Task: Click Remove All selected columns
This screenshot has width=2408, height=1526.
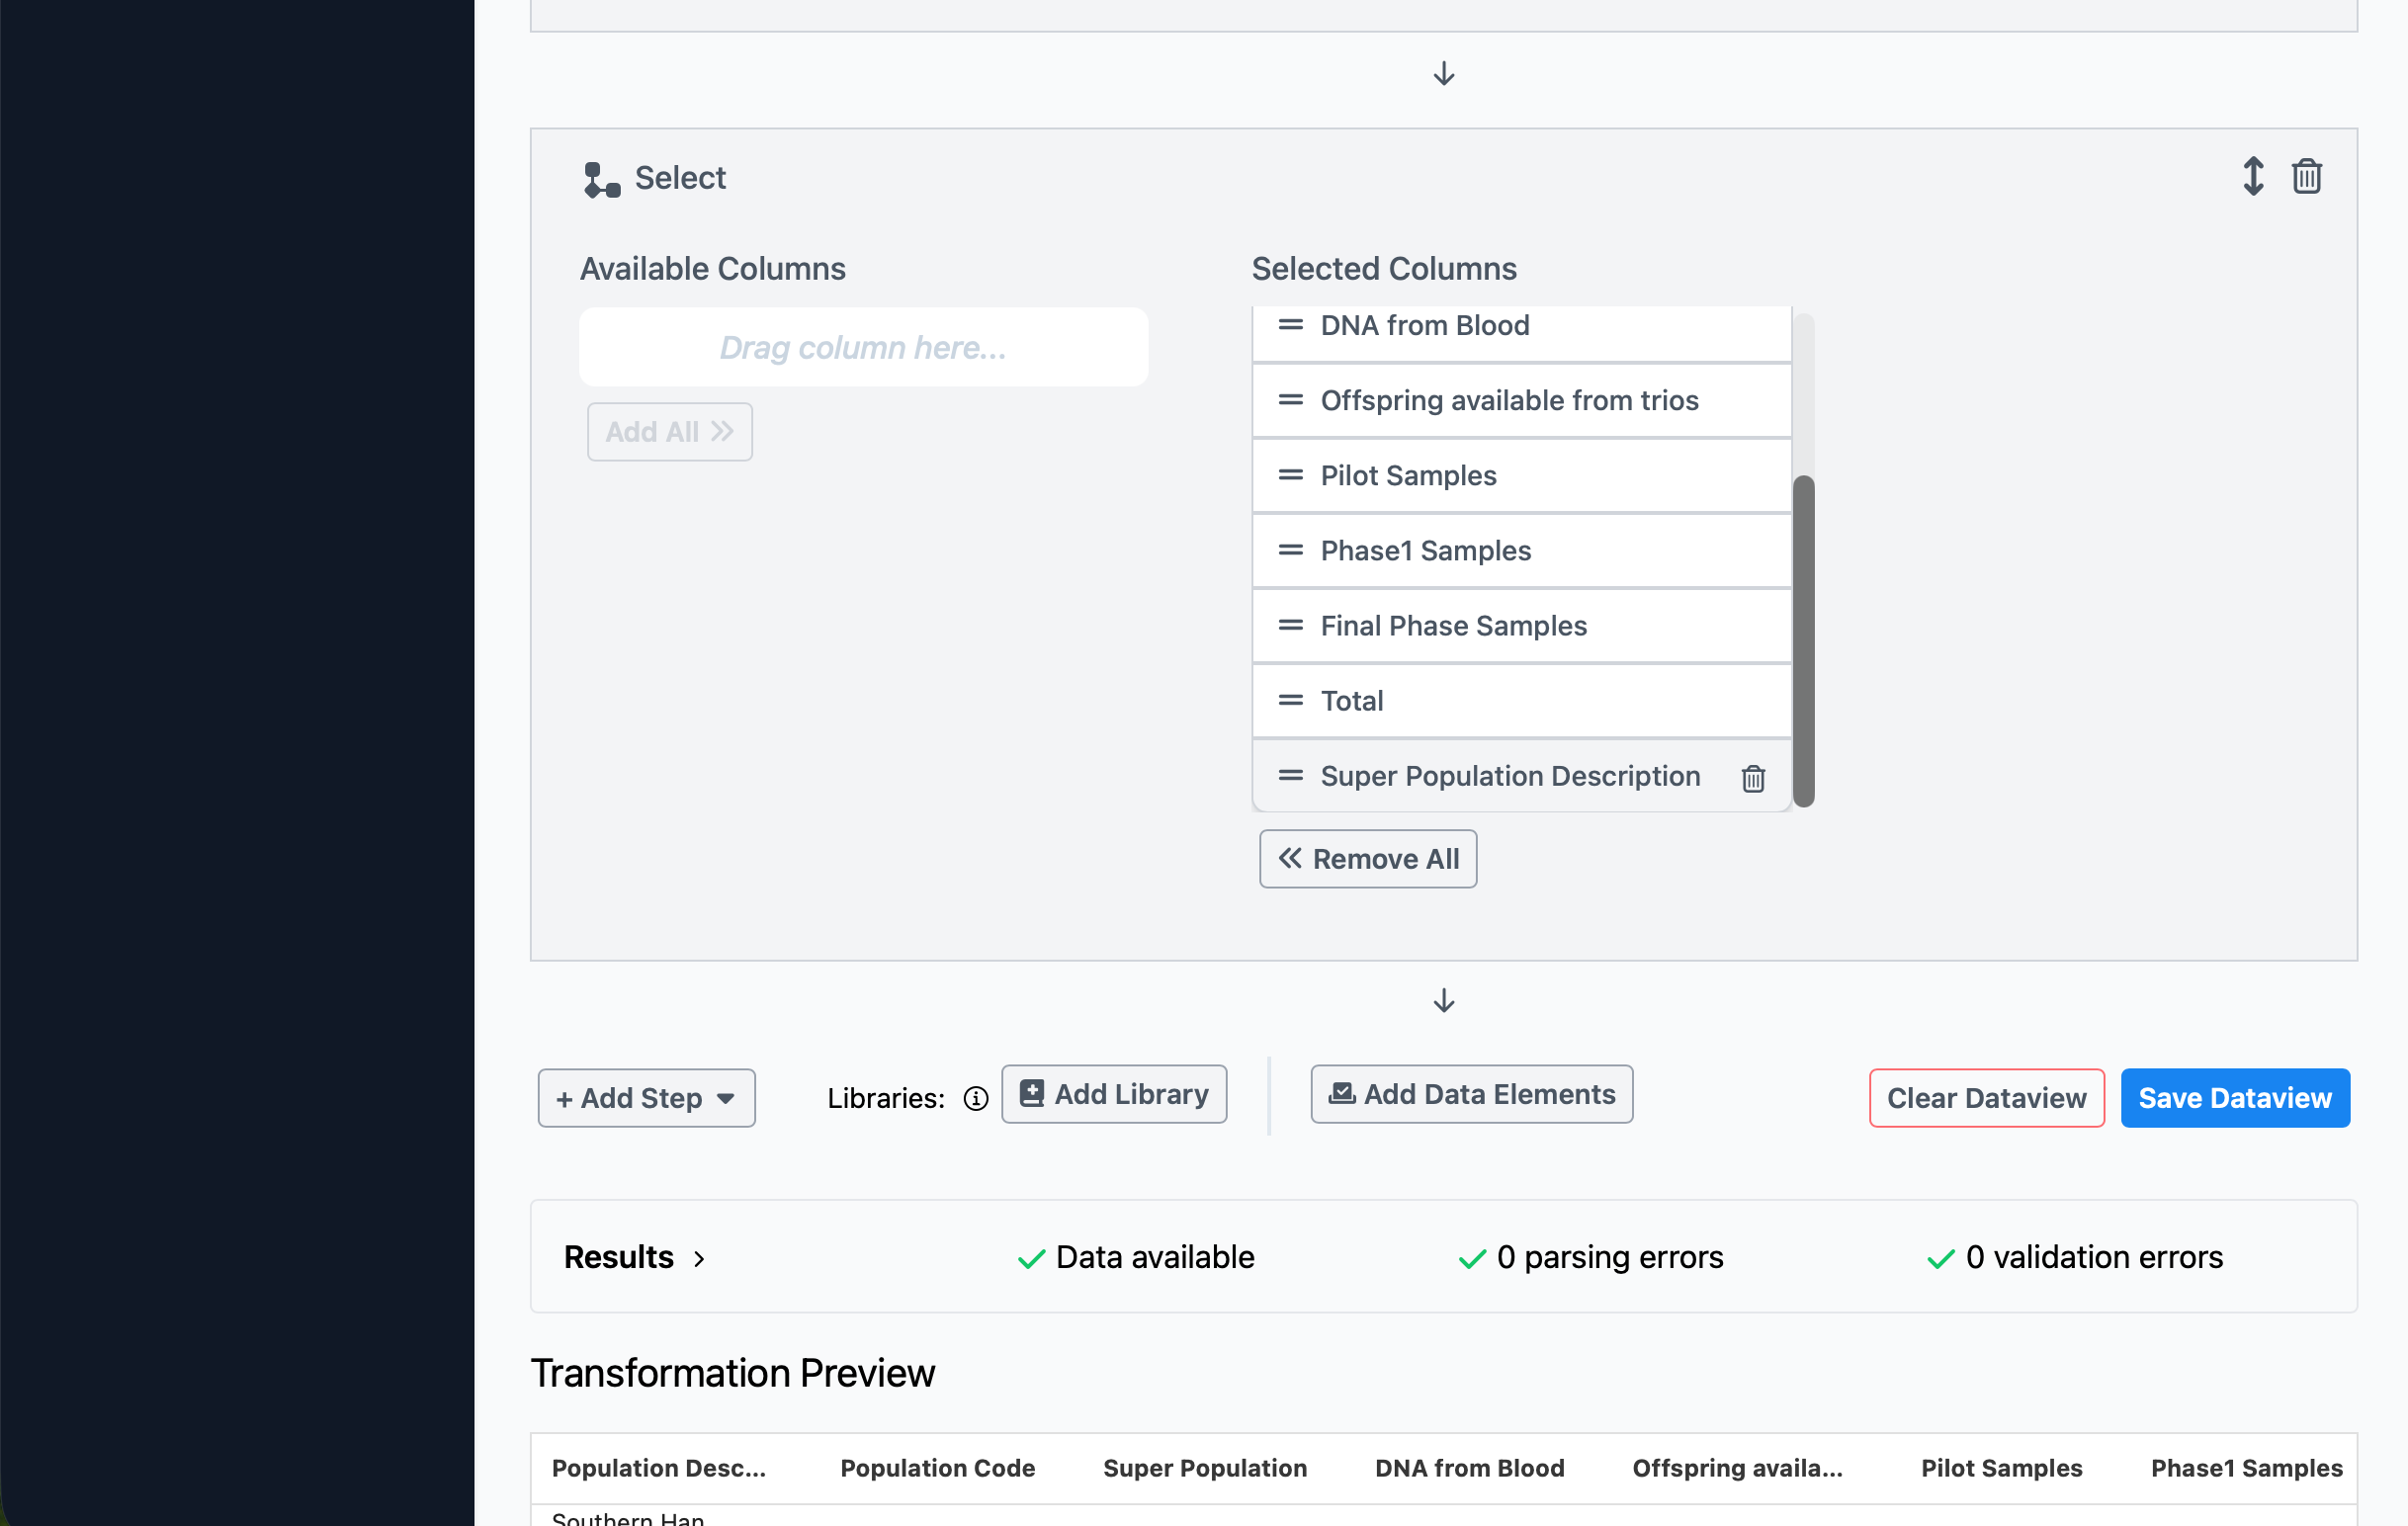Action: (x=1367, y=859)
